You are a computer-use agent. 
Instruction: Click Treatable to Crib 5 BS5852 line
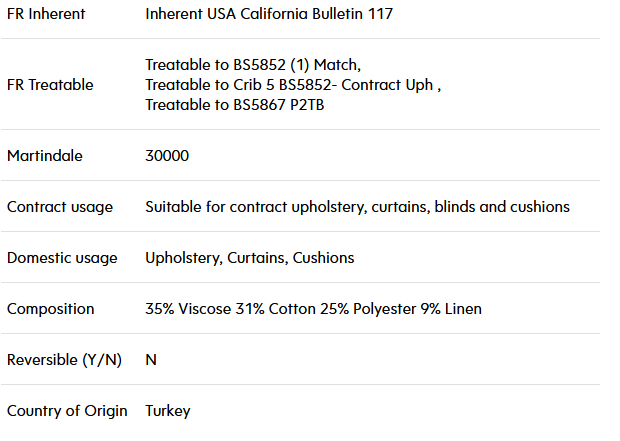pos(293,85)
